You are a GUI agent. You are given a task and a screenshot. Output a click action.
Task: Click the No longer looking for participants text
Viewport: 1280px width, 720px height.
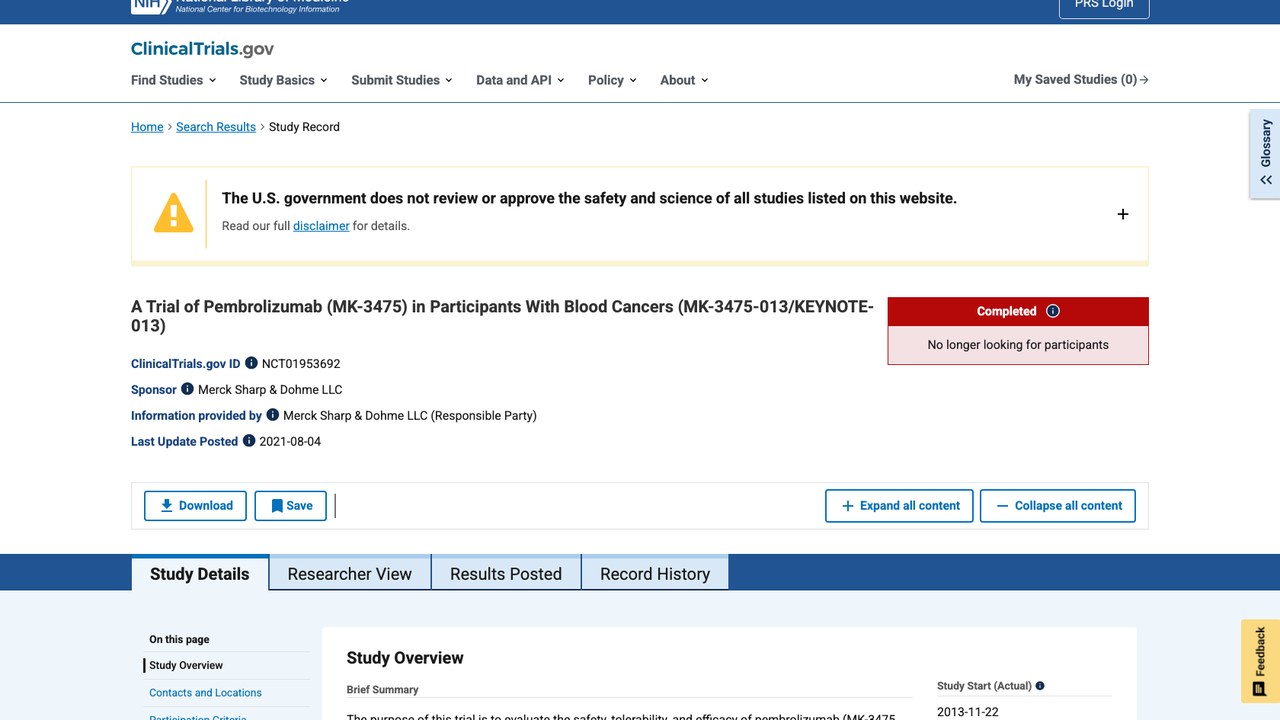pos(1018,345)
